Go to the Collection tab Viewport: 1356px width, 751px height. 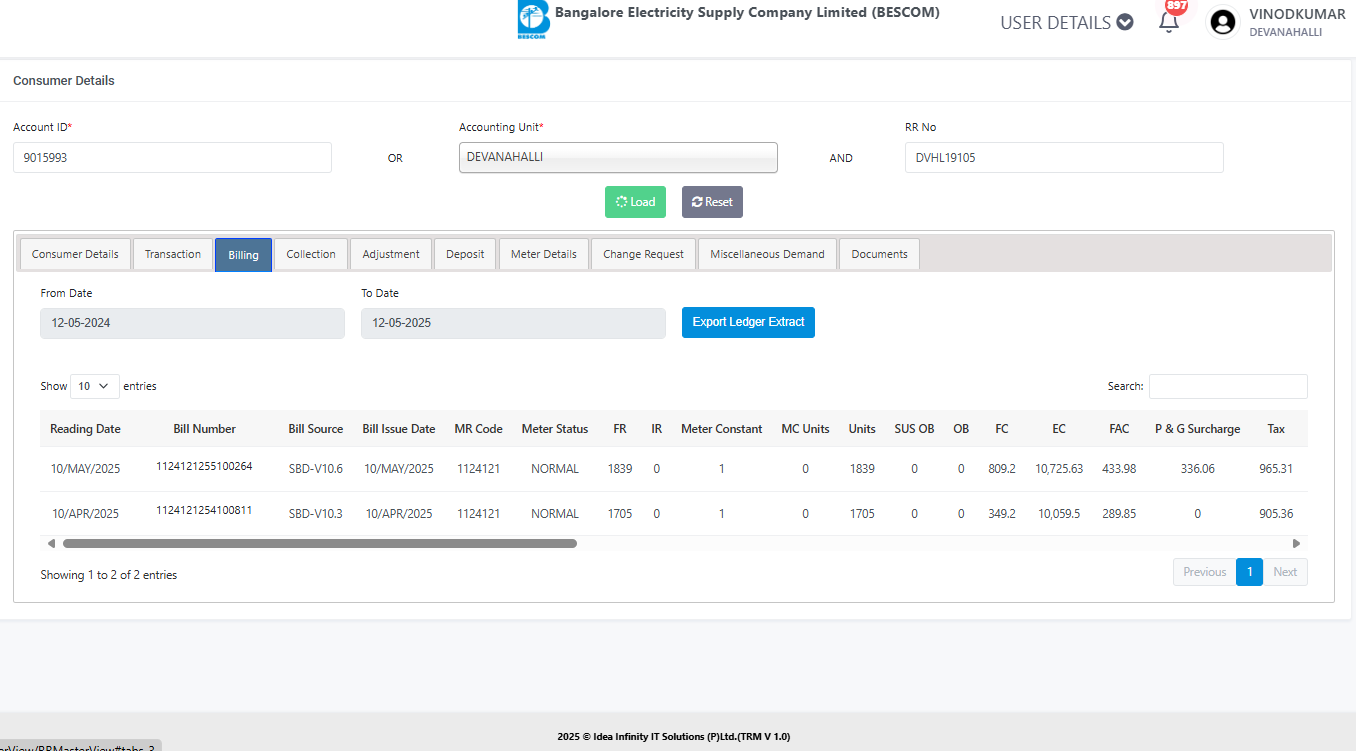[x=311, y=254]
